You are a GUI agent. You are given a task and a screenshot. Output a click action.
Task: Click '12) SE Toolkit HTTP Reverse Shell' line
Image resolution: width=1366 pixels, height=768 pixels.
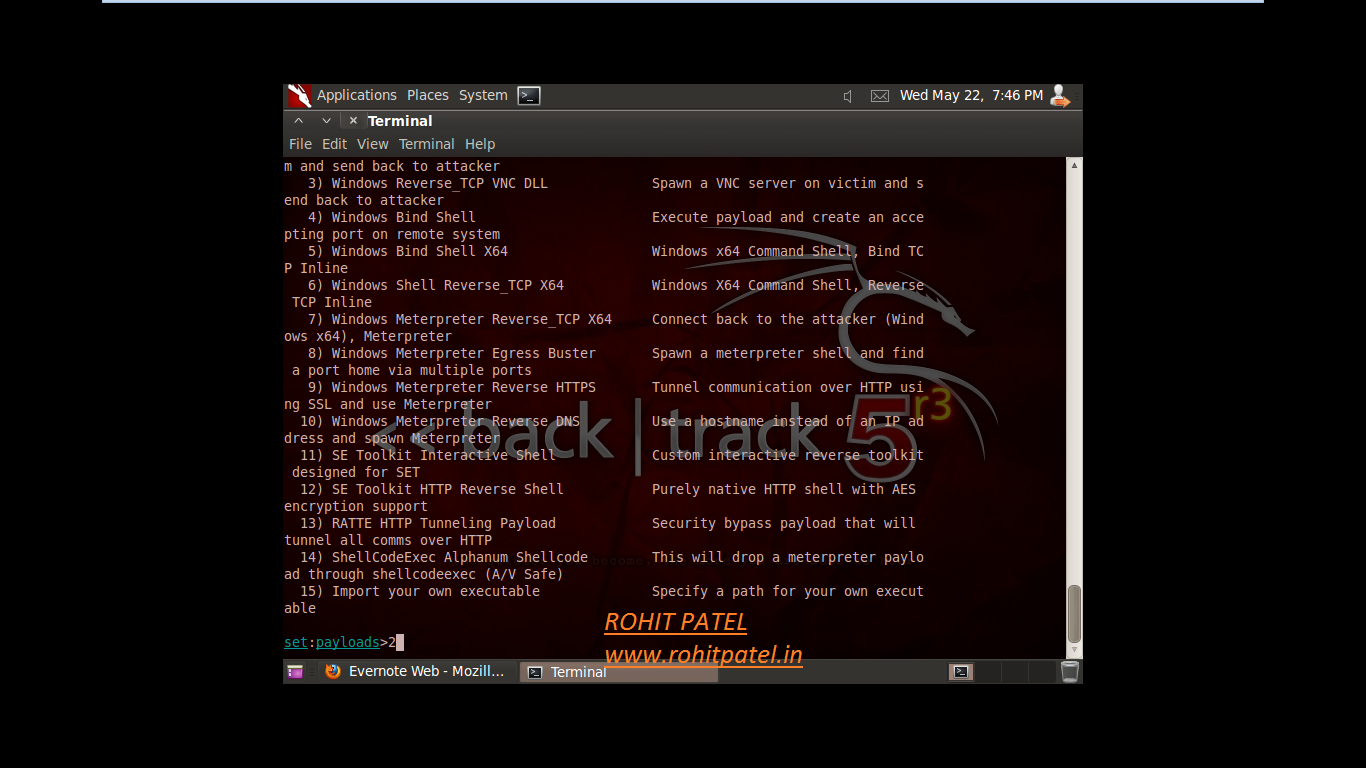pyautogui.click(x=432, y=489)
